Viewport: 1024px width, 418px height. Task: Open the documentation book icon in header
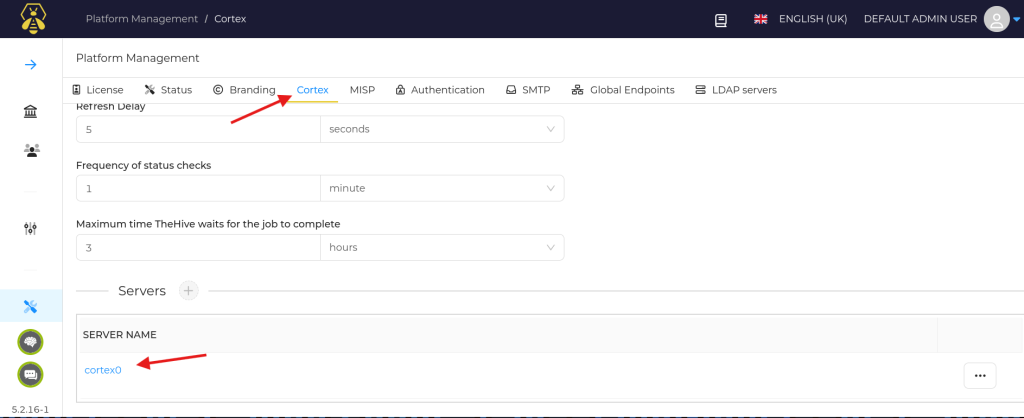[721, 19]
